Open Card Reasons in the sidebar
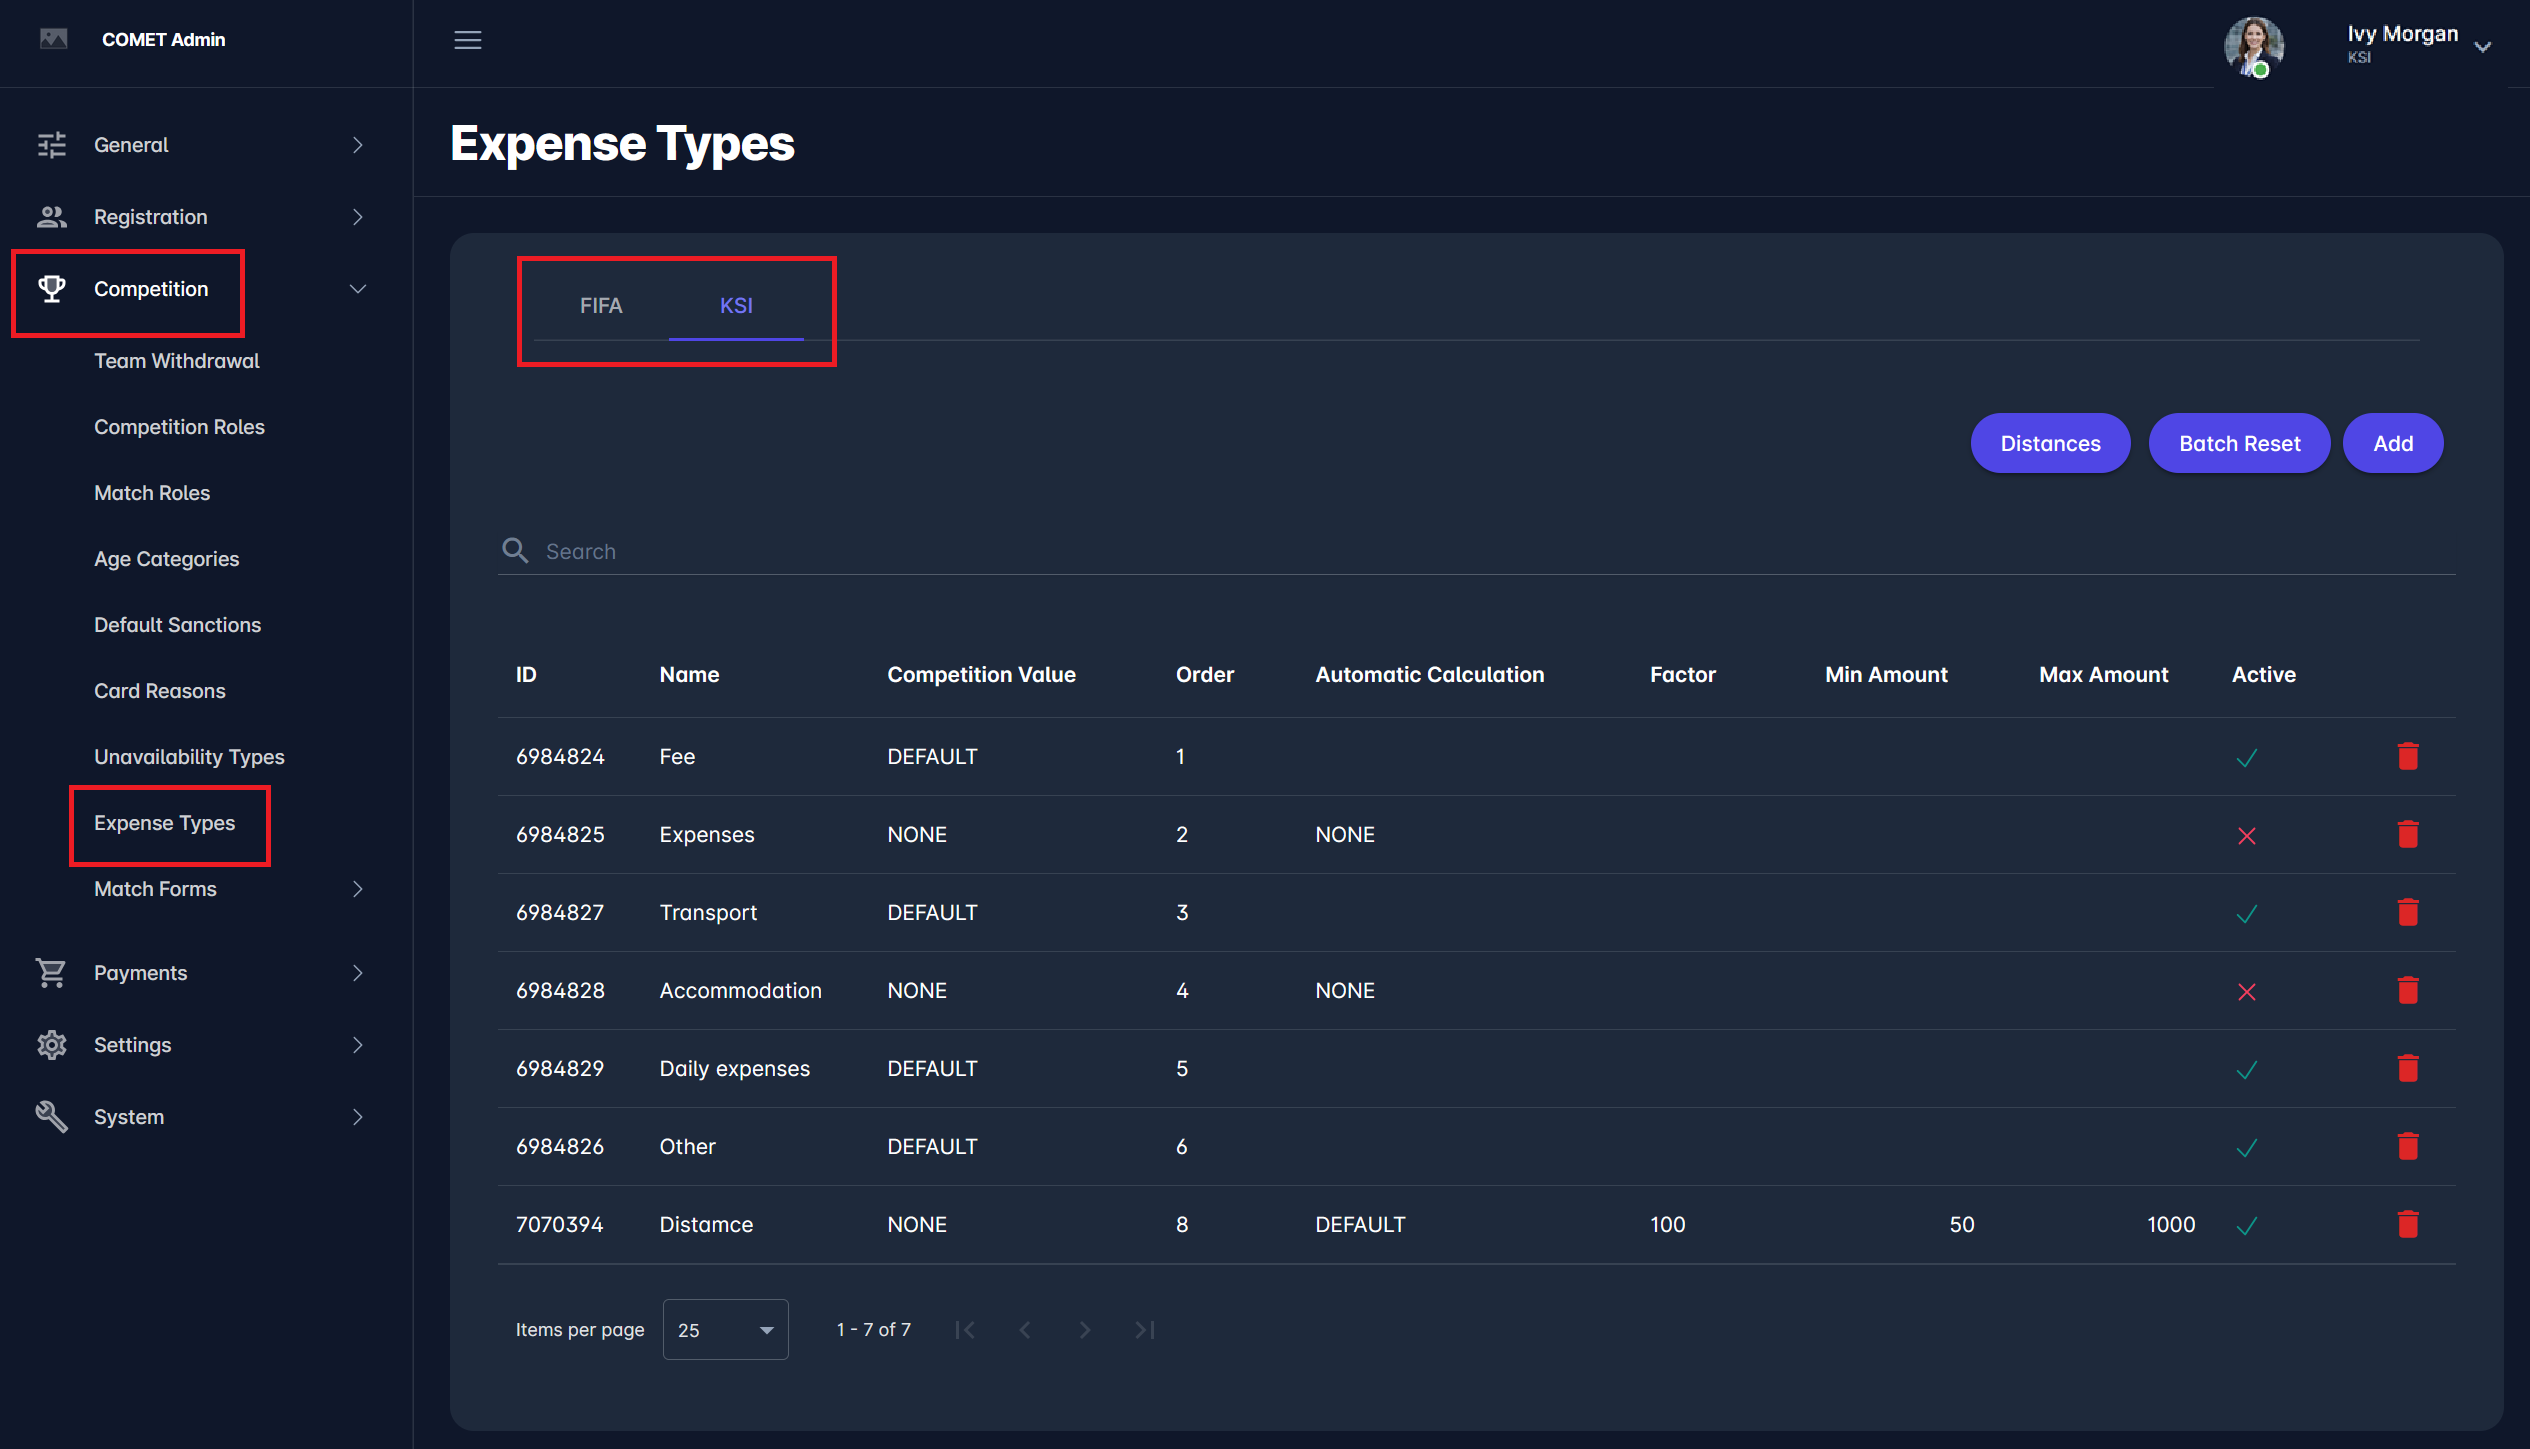The width and height of the screenshot is (2530, 1449). (160, 691)
